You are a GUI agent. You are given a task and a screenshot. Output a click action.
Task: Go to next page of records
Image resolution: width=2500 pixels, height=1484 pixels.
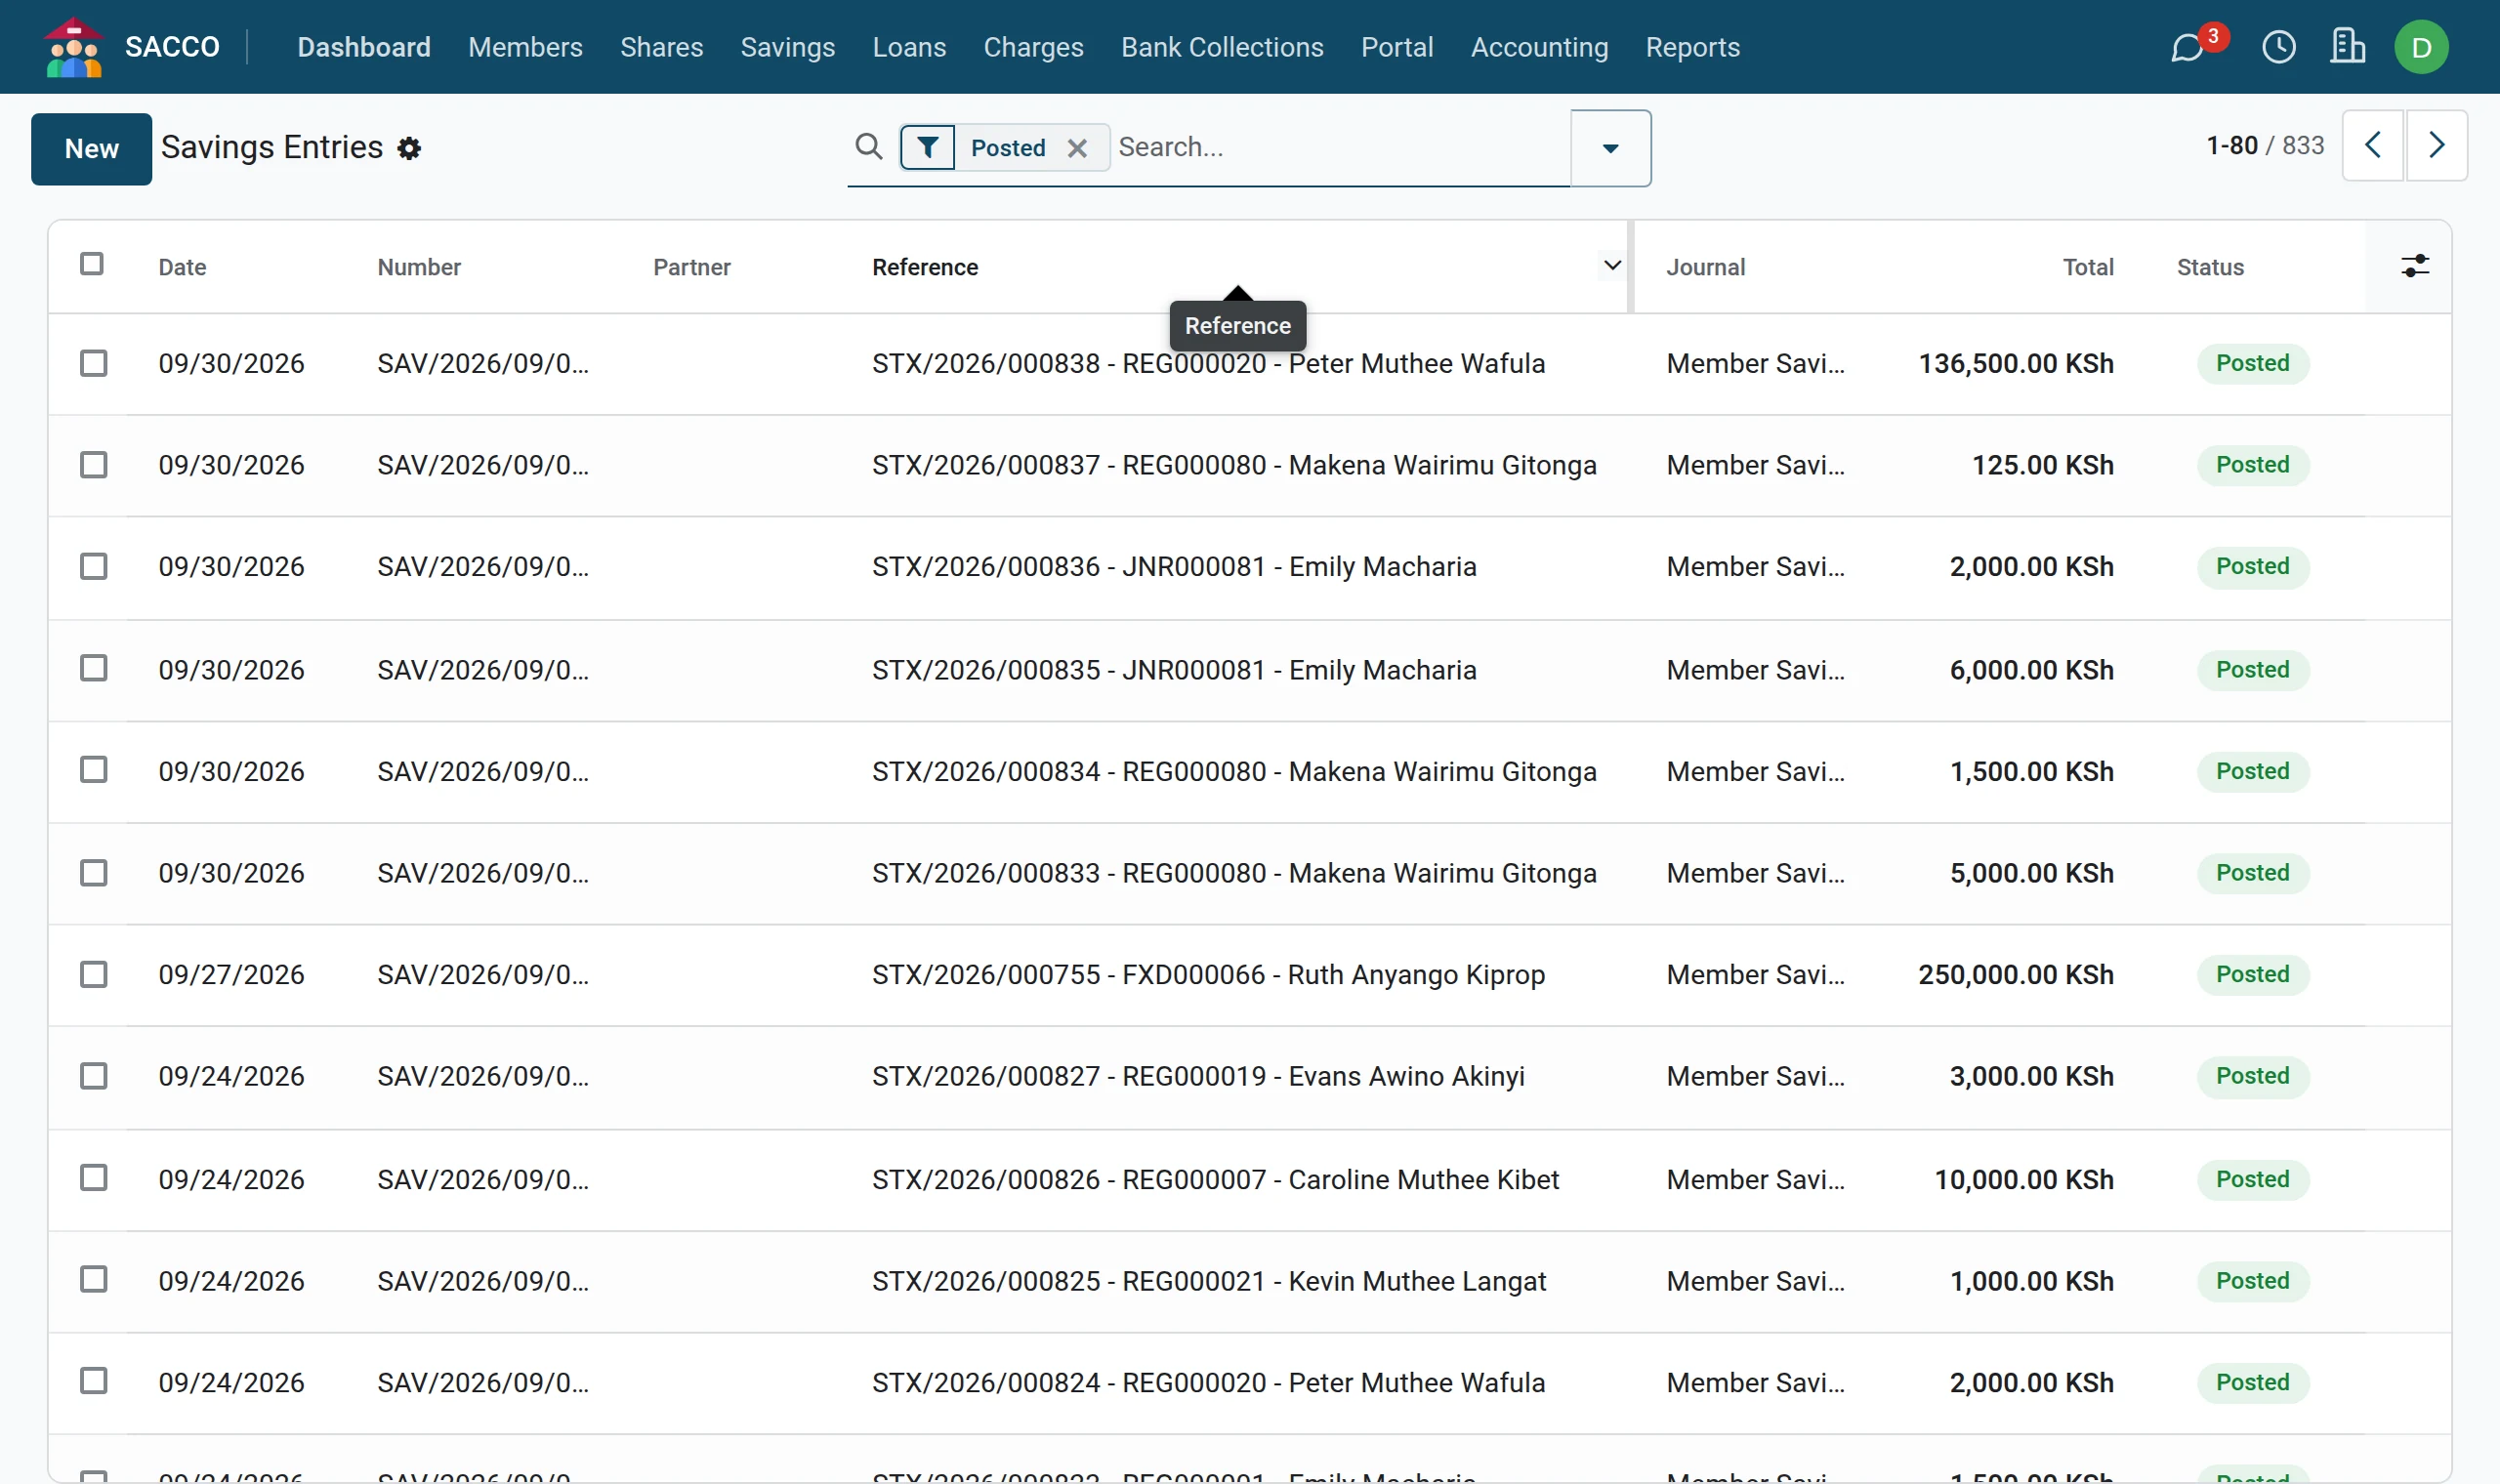[2436, 146]
